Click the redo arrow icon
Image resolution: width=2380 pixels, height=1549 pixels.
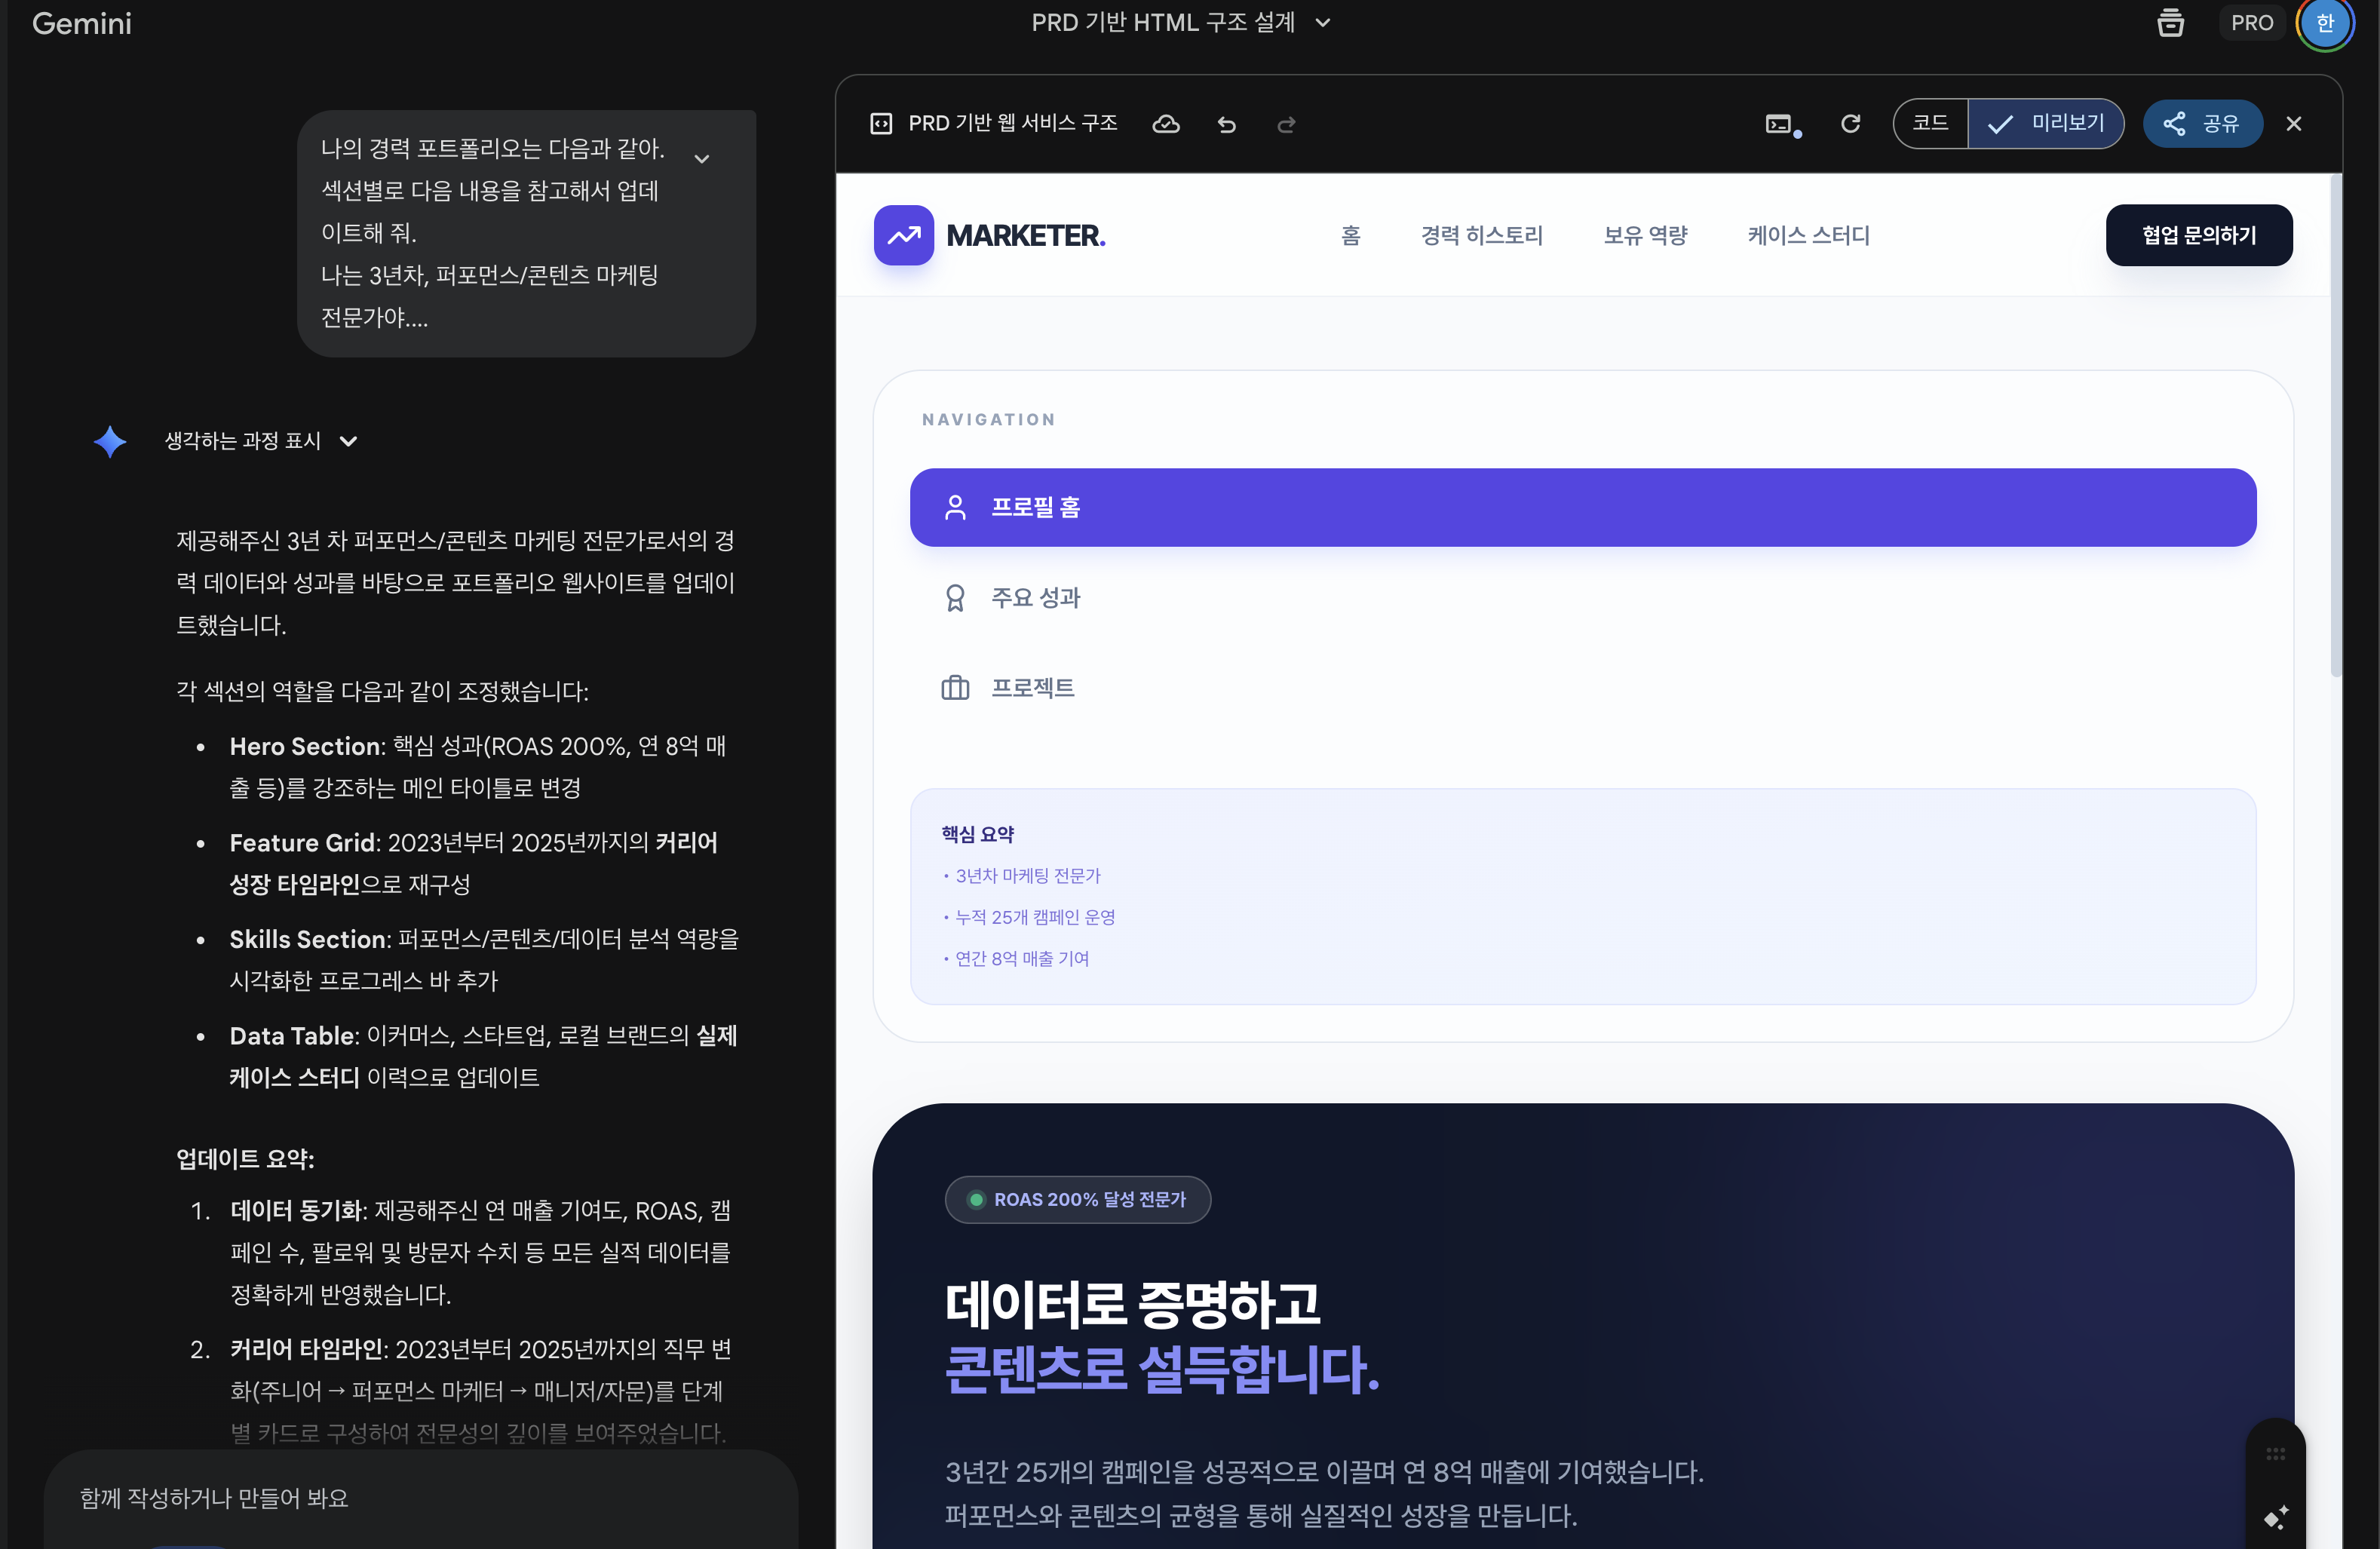1286,124
